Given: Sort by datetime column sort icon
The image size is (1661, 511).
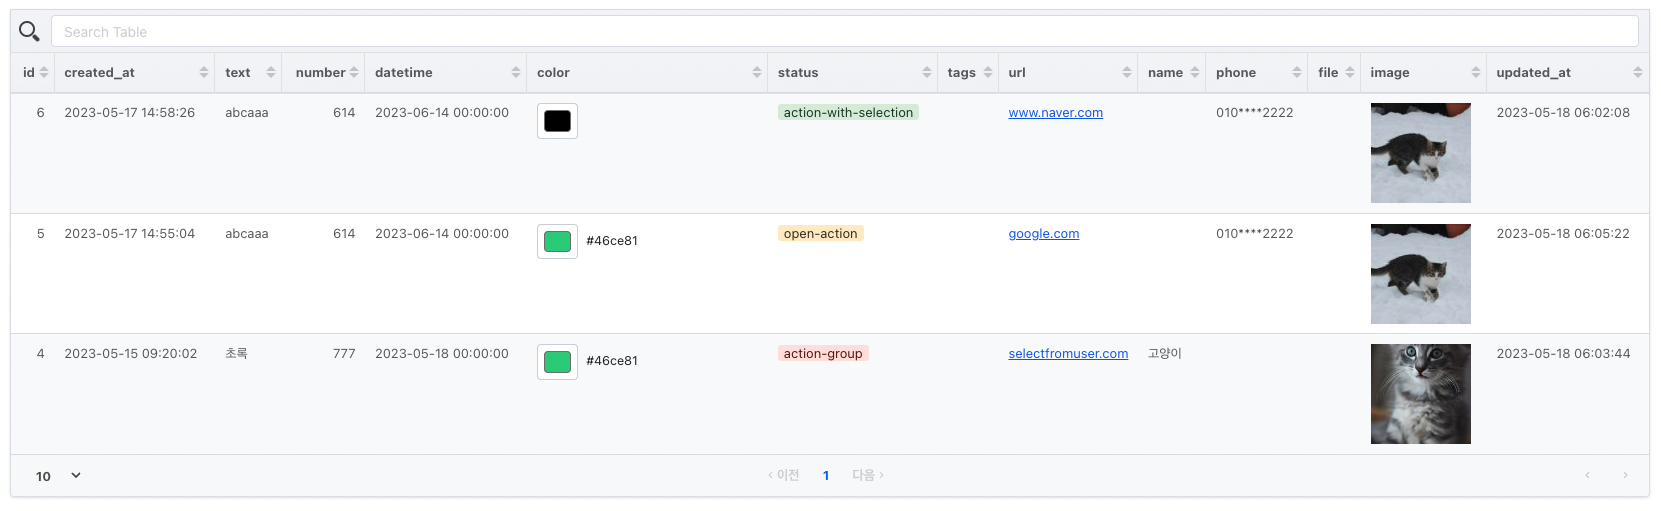Looking at the screenshot, I should click(516, 73).
